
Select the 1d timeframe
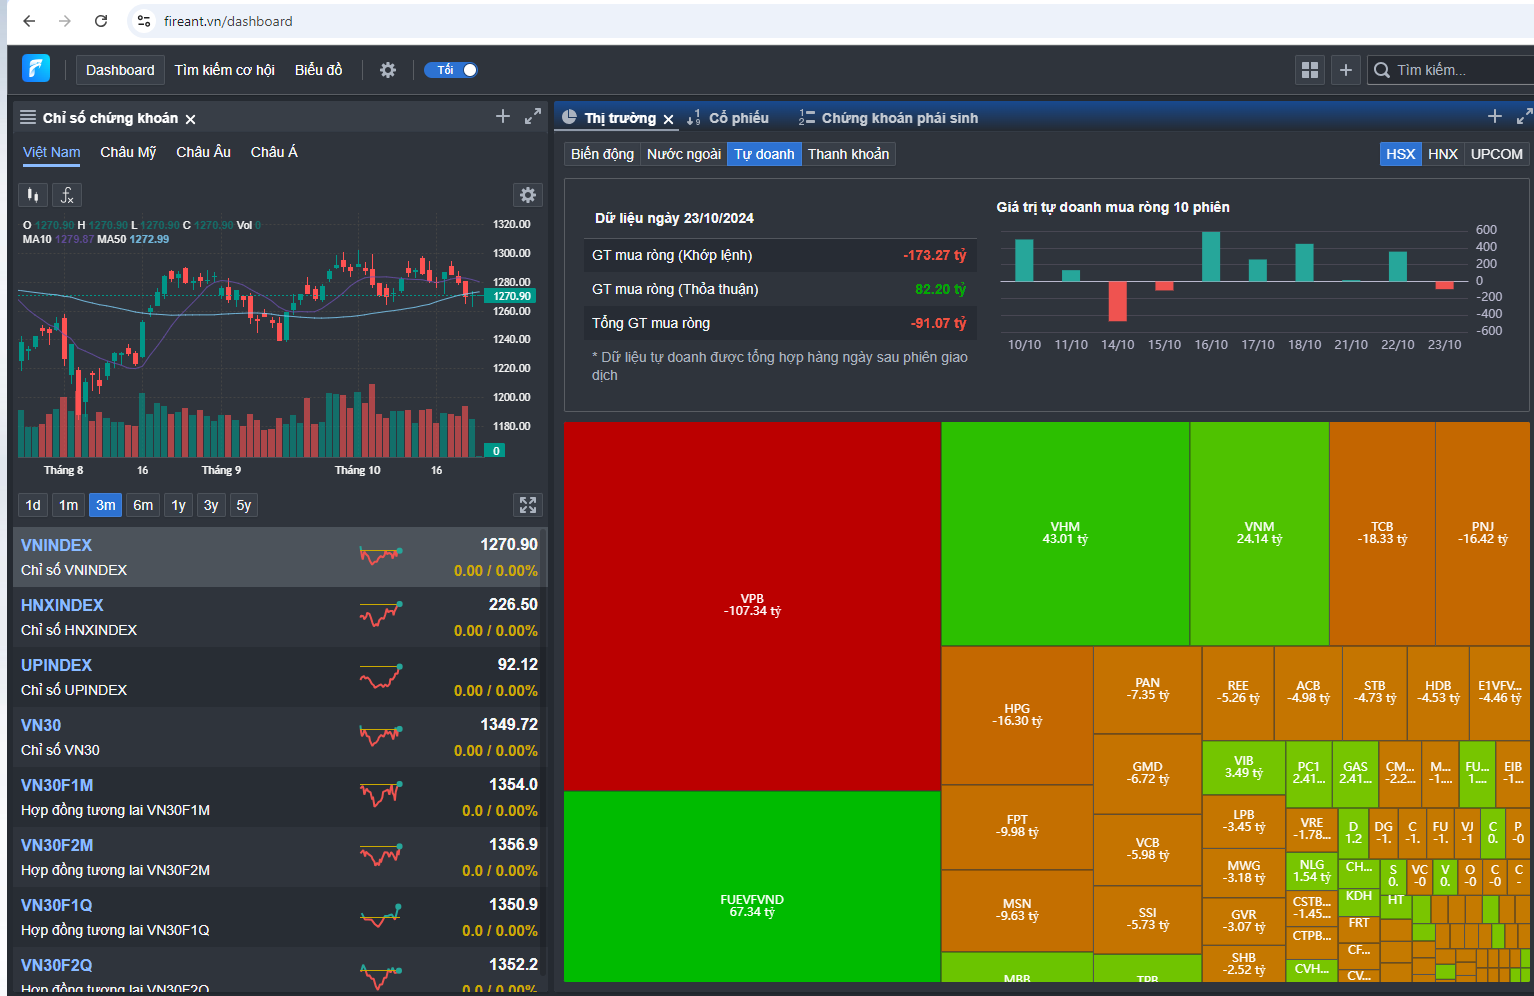[33, 505]
